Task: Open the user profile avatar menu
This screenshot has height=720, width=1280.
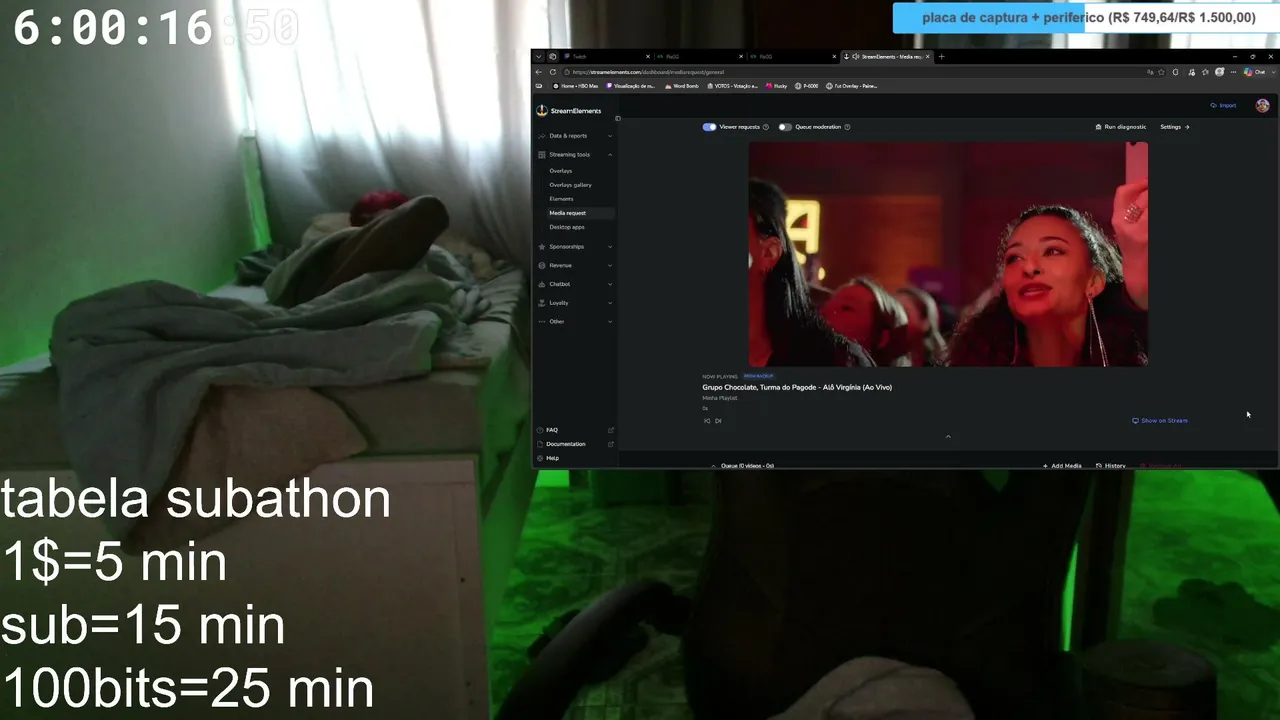Action: click(x=1262, y=105)
